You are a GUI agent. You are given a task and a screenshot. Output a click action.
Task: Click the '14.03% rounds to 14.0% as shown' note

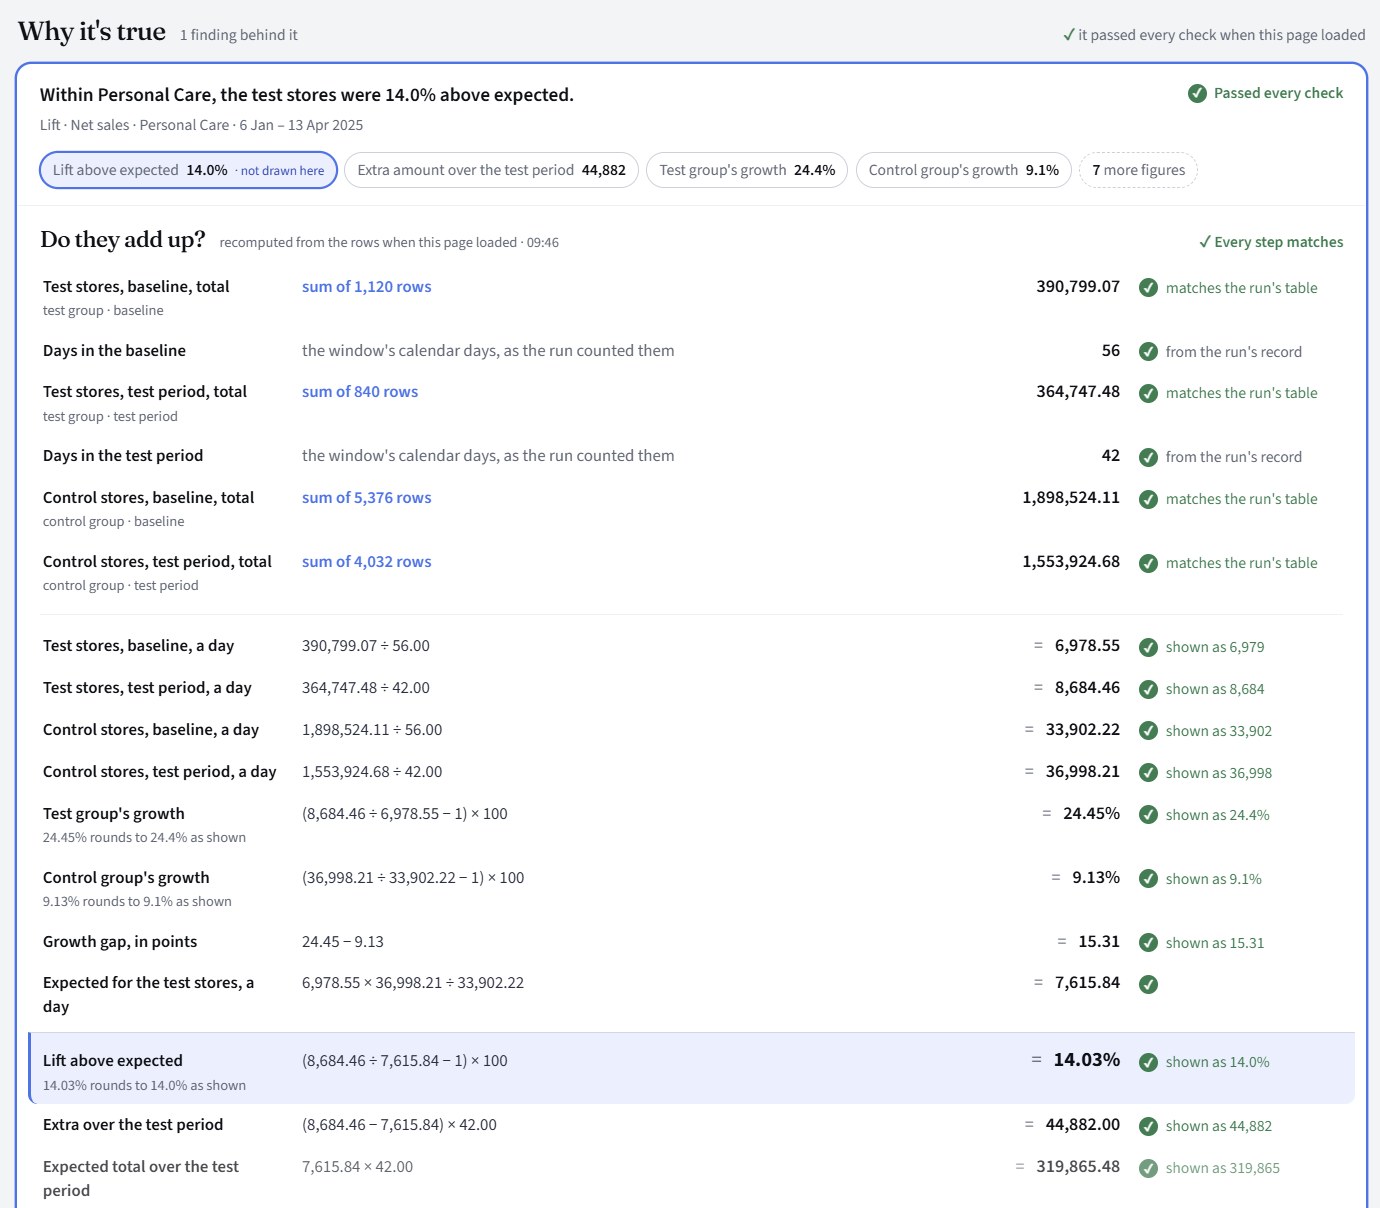tap(144, 1086)
